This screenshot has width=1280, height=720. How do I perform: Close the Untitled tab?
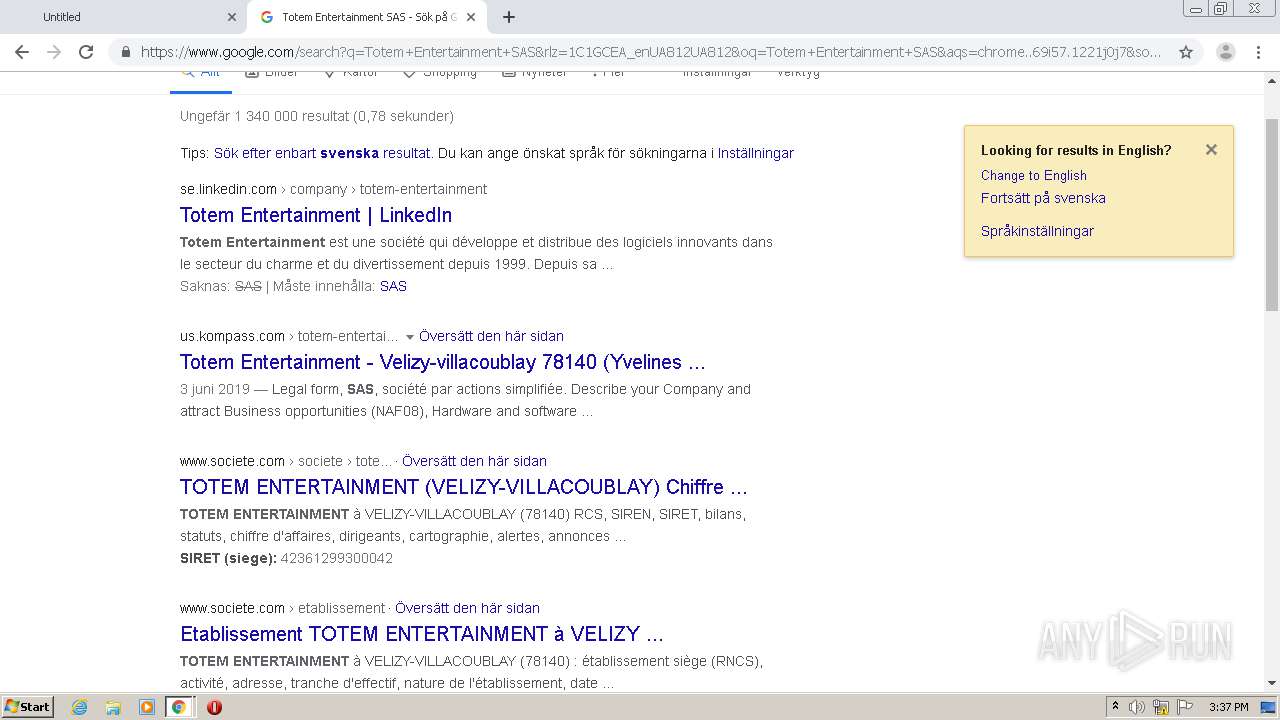232,17
